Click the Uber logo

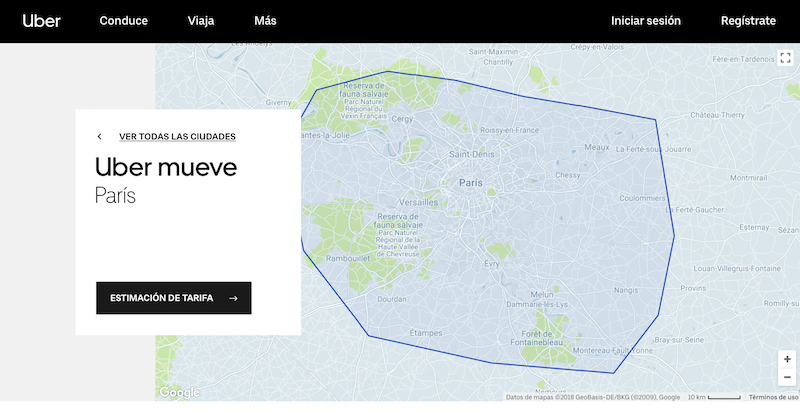(x=41, y=21)
